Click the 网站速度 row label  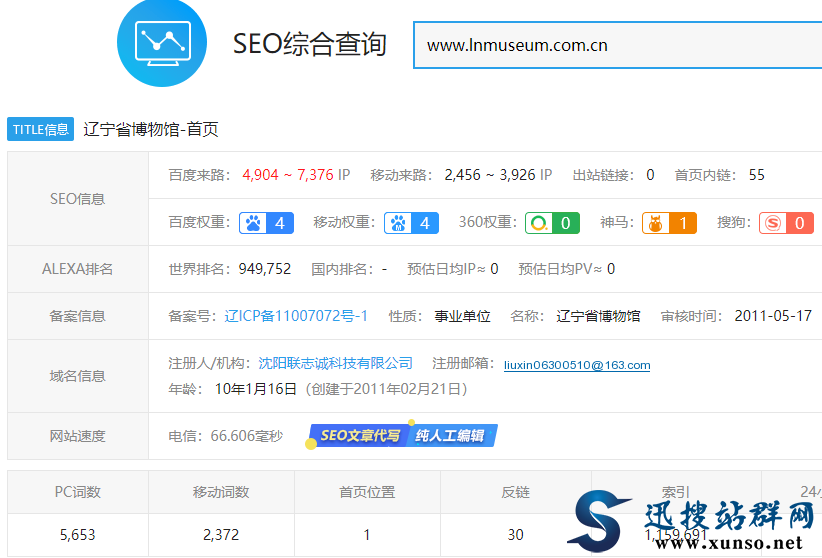[x=78, y=436]
